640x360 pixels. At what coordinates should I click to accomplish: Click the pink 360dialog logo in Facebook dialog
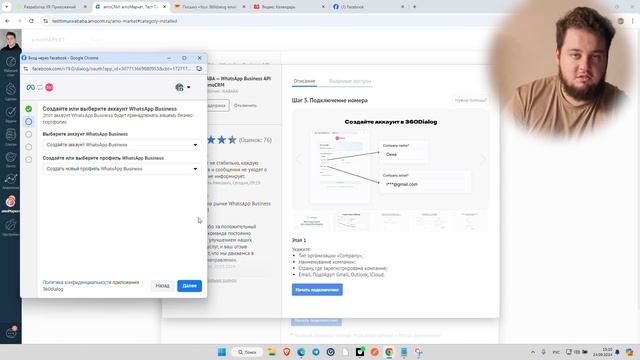pos(49,87)
